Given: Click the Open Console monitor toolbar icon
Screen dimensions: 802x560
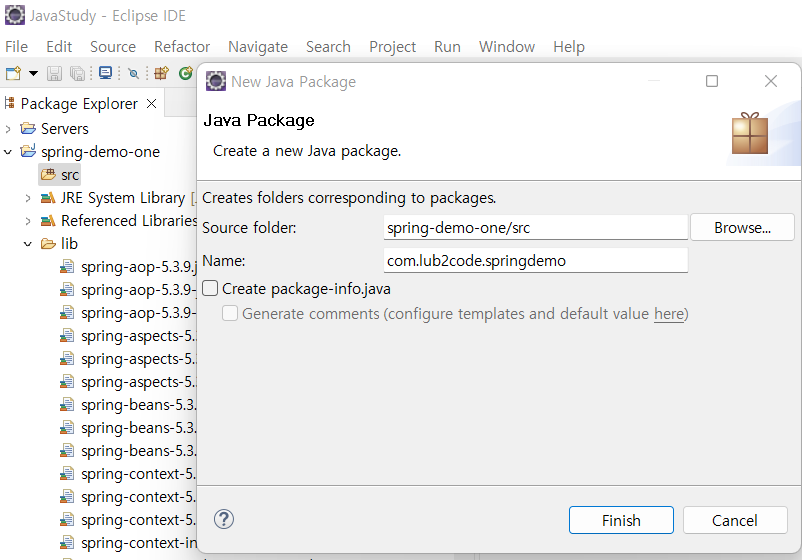Looking at the screenshot, I should pyautogui.click(x=105, y=73).
